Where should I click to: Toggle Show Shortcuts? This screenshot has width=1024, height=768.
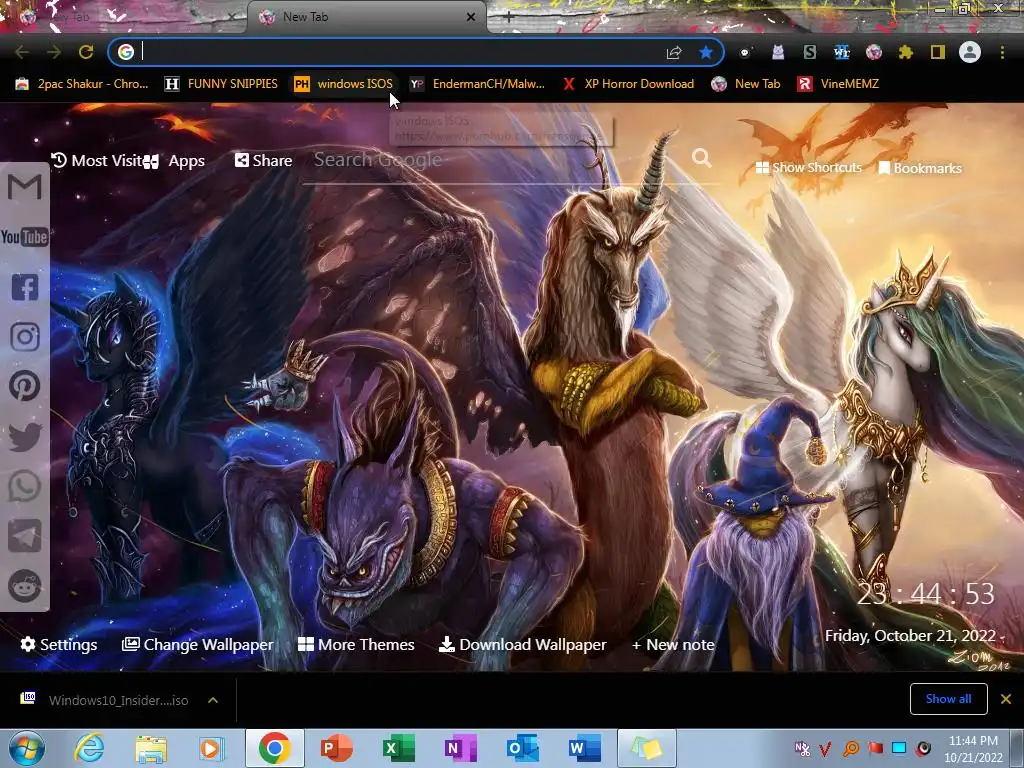click(808, 168)
